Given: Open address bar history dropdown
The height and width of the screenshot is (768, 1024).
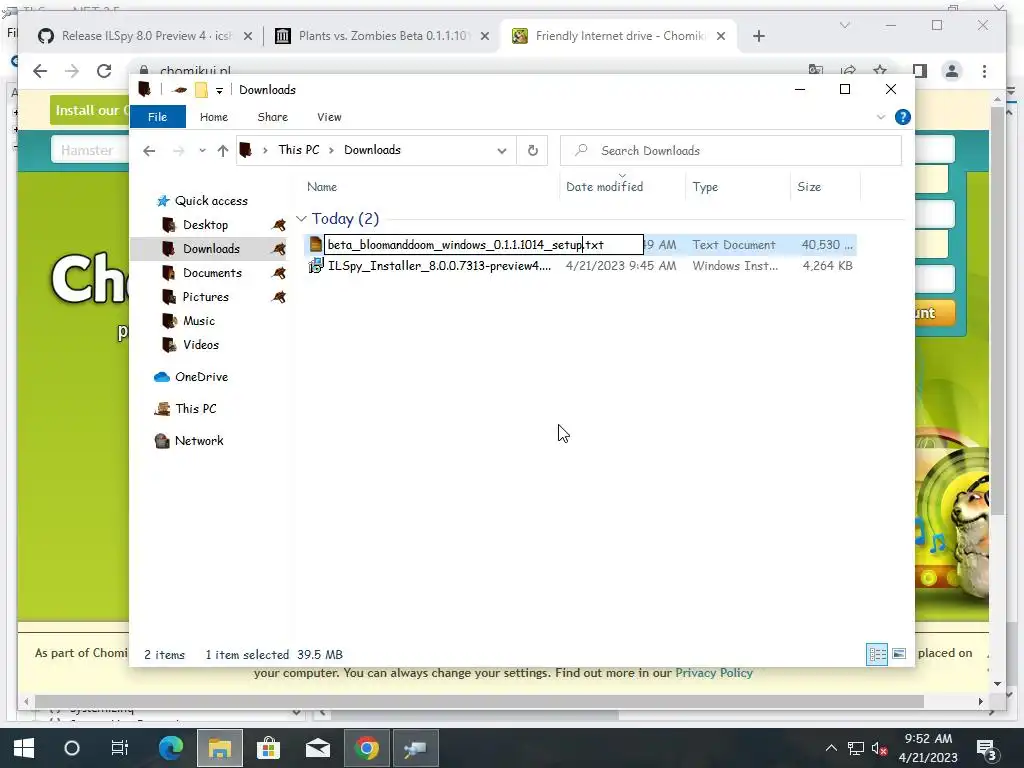Looking at the screenshot, I should (x=502, y=151).
